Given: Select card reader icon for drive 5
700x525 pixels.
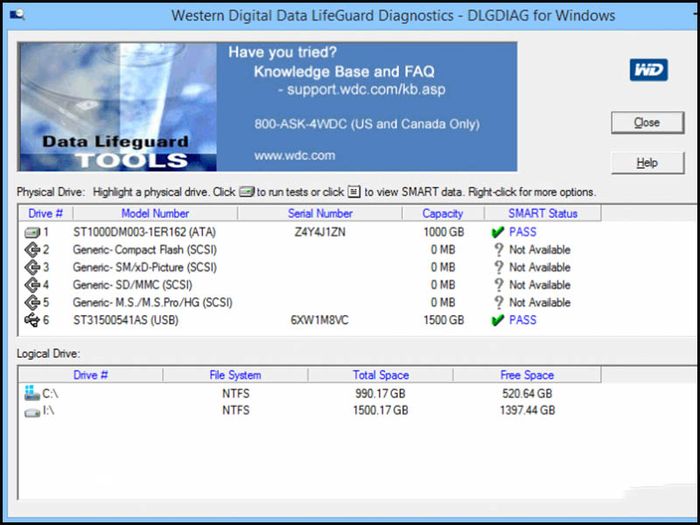Looking at the screenshot, I should click(x=32, y=303).
